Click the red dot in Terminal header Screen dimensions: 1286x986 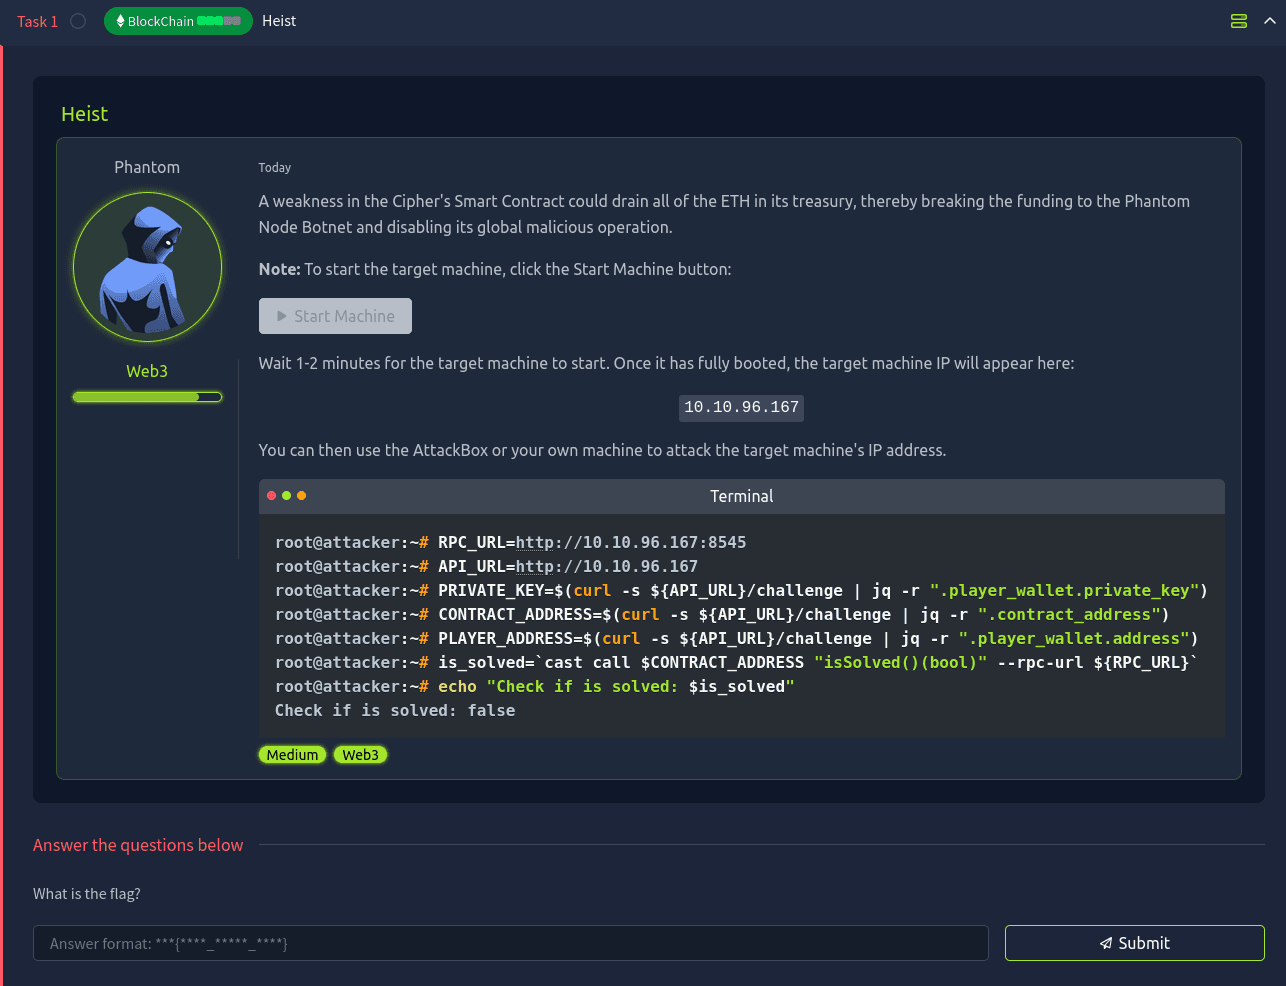[x=271, y=496]
